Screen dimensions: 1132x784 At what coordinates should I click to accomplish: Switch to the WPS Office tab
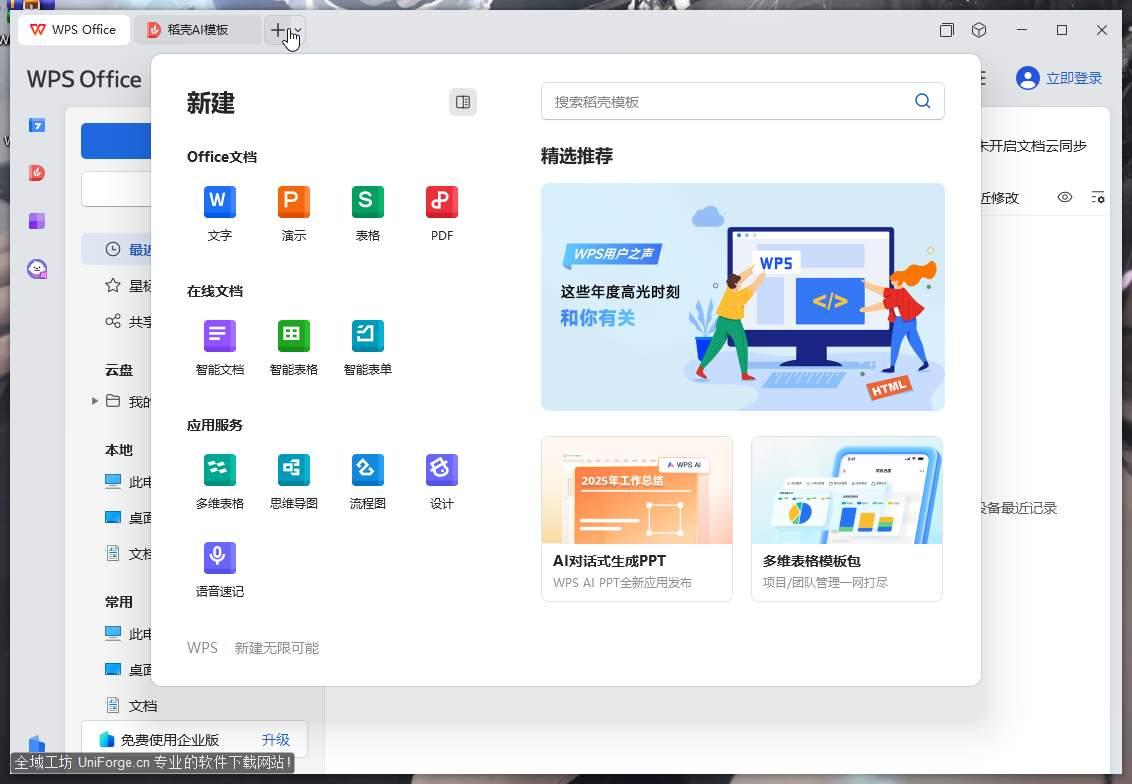tap(74, 30)
